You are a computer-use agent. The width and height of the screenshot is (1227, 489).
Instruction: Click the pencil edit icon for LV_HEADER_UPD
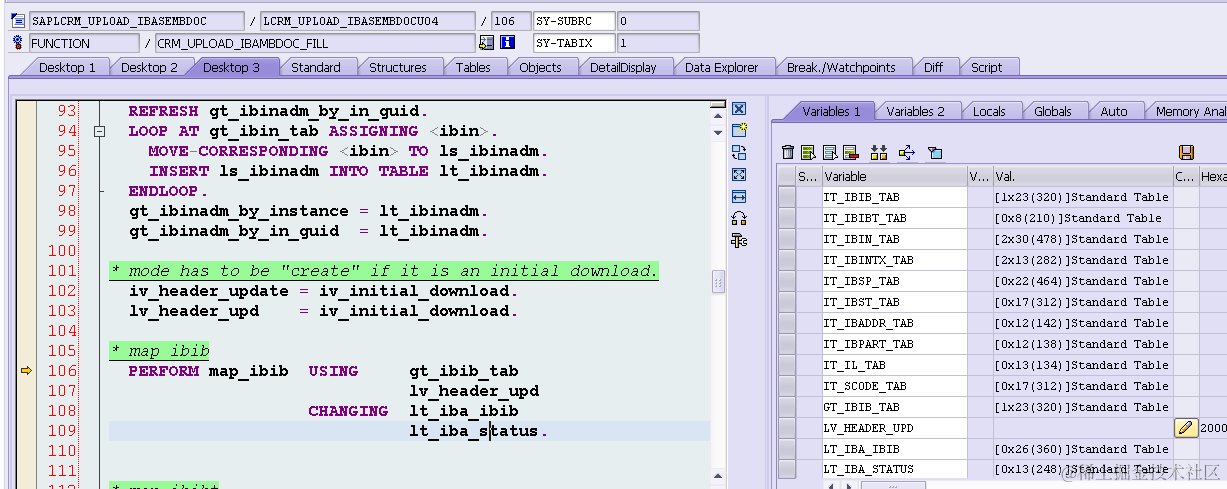(x=1185, y=428)
